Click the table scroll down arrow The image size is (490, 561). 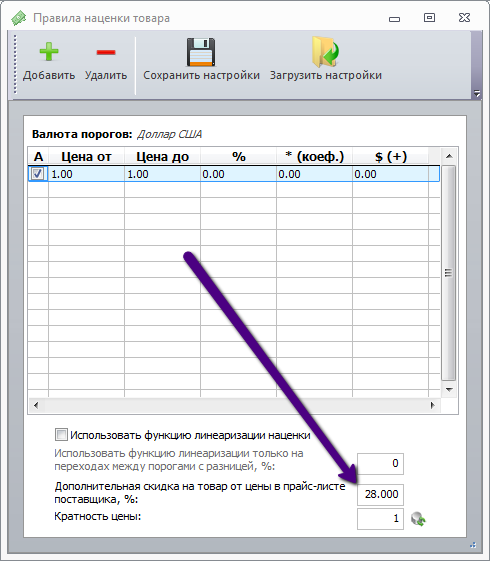(x=449, y=390)
